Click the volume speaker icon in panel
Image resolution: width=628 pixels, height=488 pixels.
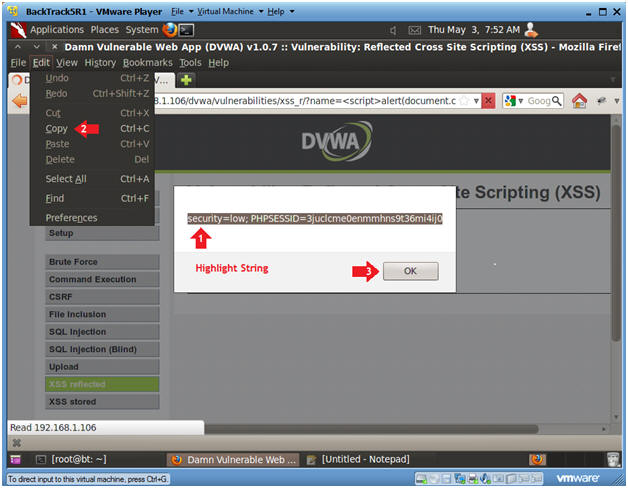tap(393, 30)
